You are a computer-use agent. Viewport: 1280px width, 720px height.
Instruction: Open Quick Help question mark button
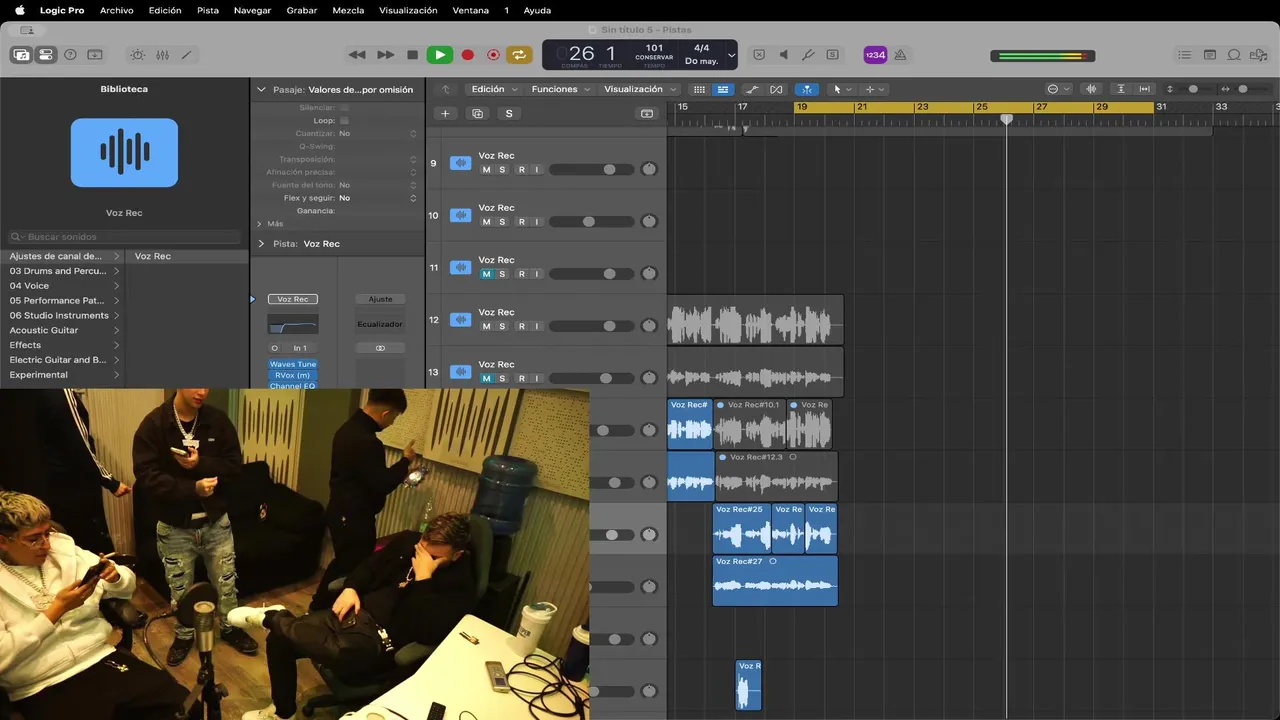coord(70,55)
